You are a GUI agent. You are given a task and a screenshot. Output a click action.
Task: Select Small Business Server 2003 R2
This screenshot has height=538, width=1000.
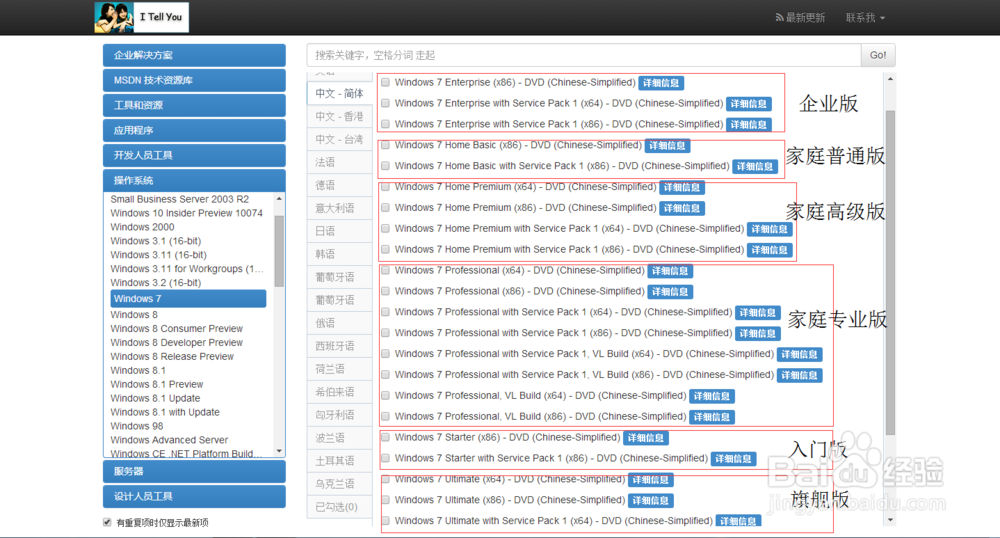[179, 199]
